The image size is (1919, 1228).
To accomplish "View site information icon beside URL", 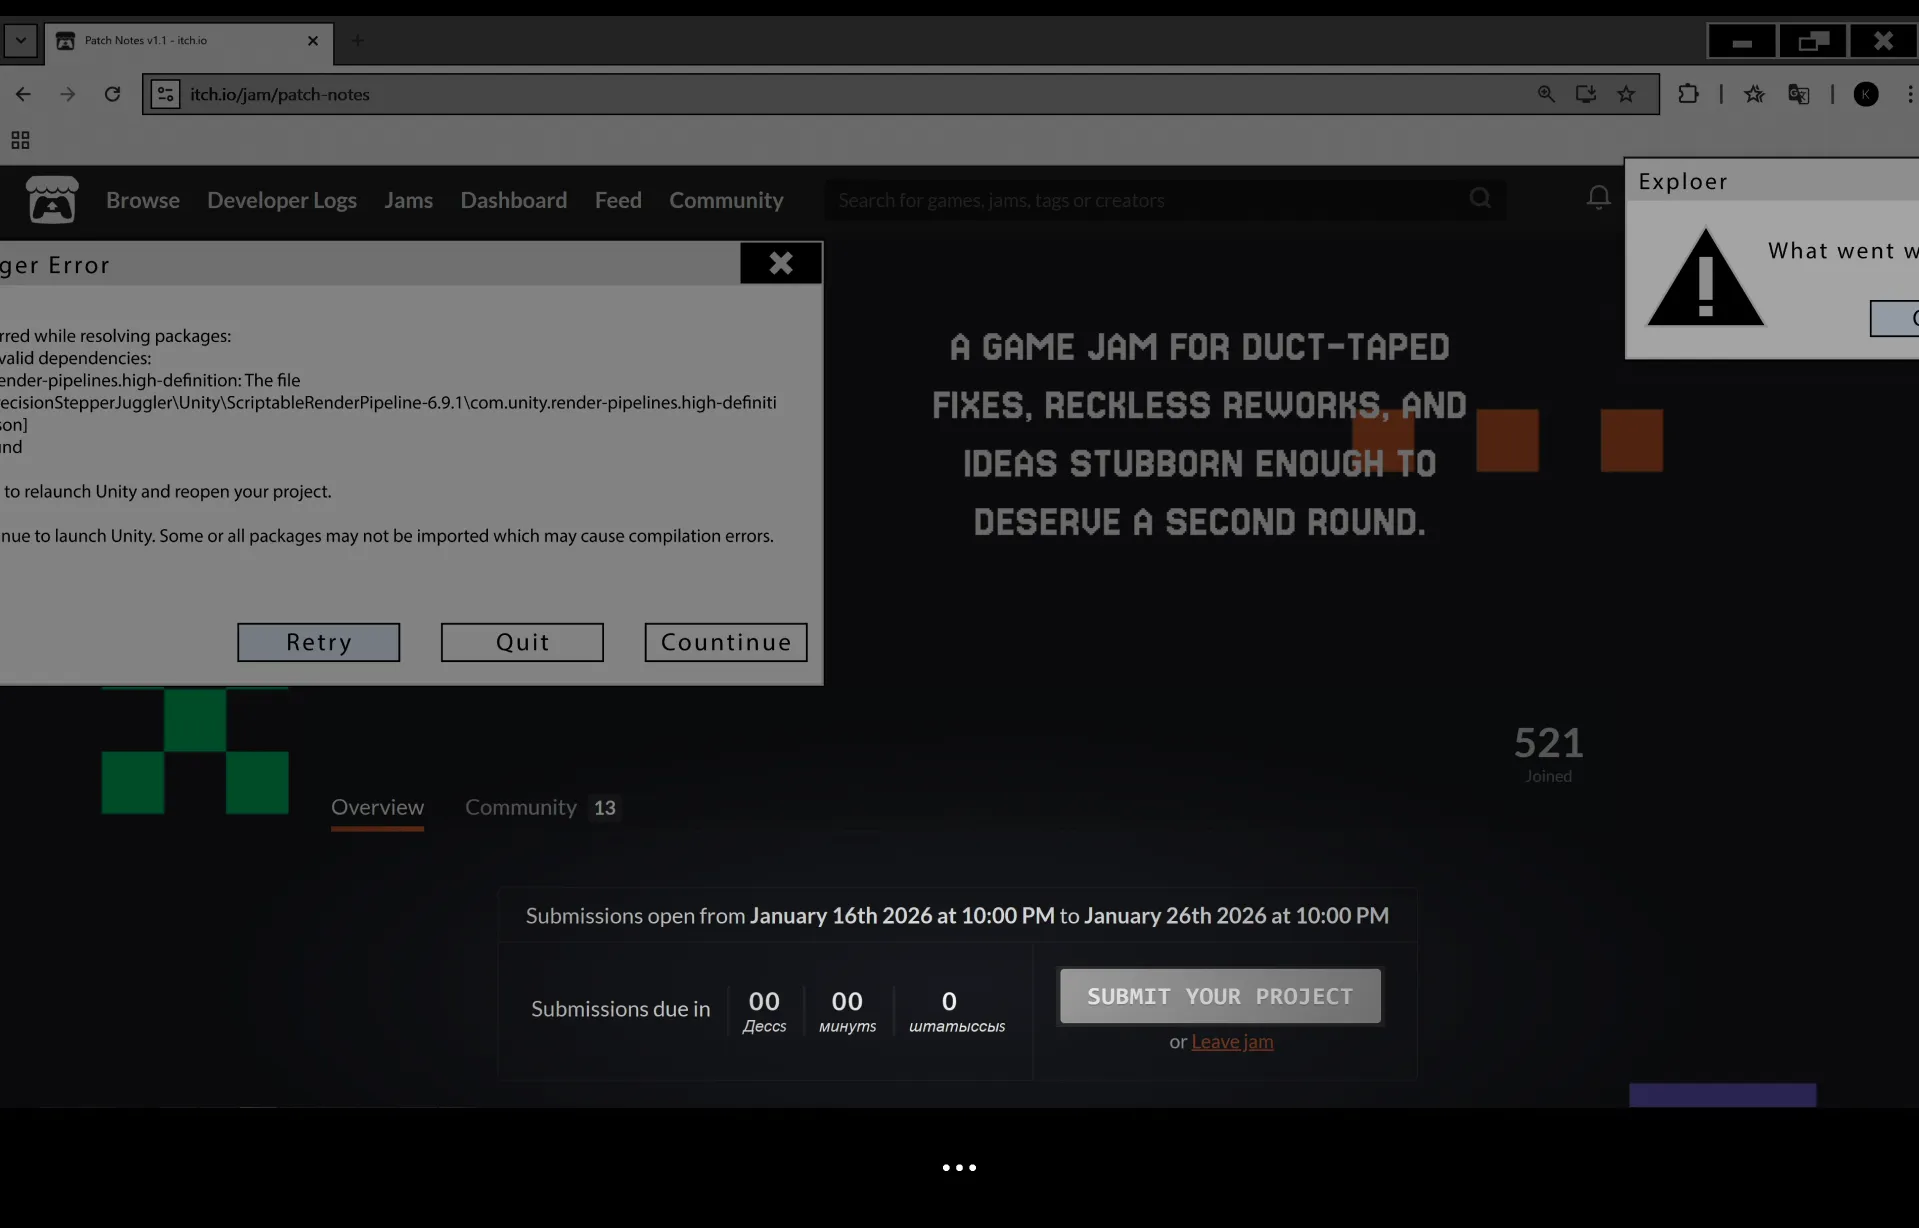I will pos(165,94).
